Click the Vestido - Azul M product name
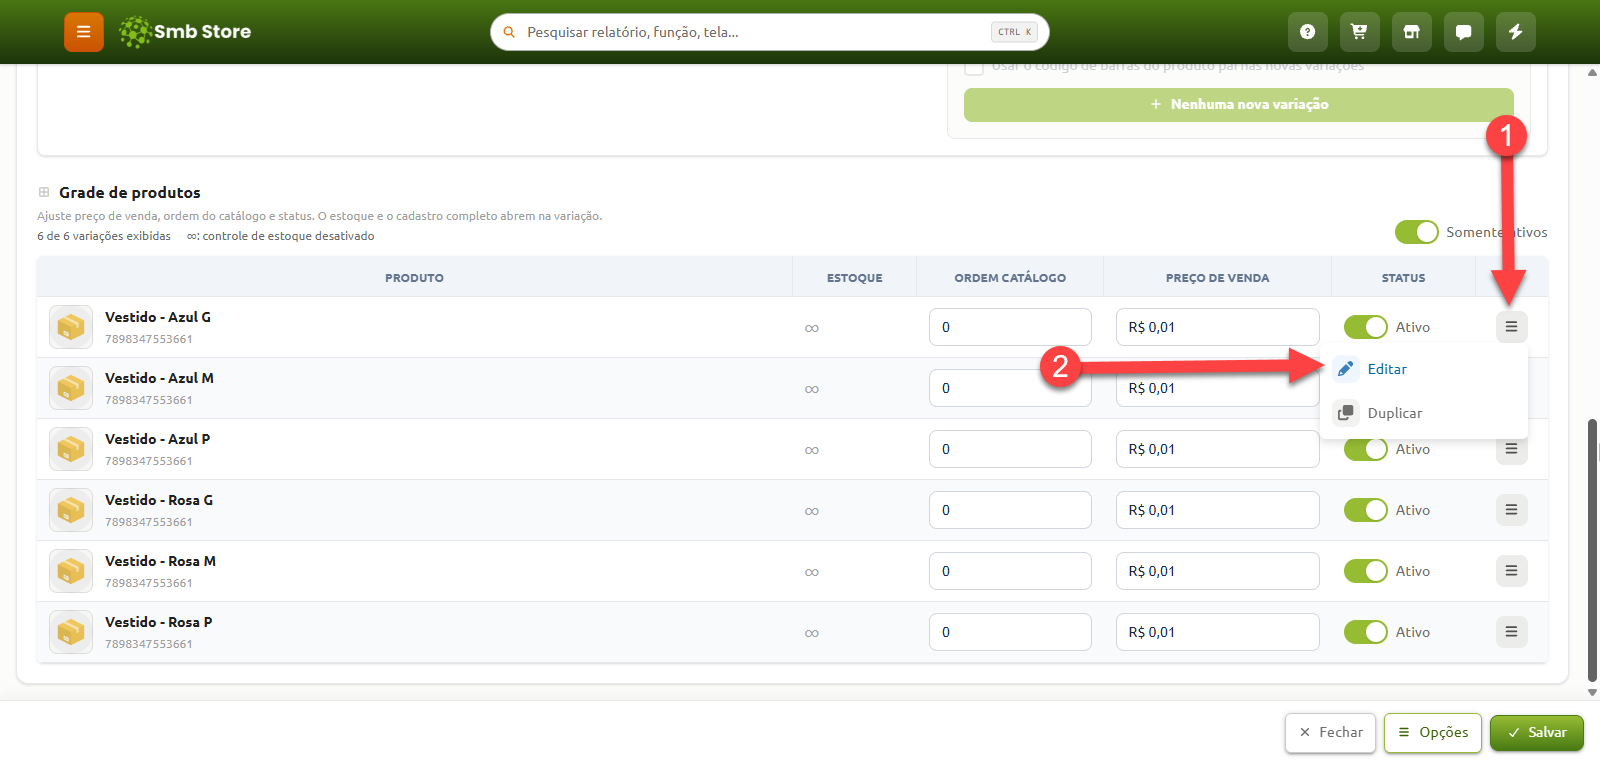The width and height of the screenshot is (1600, 765). [x=159, y=378]
